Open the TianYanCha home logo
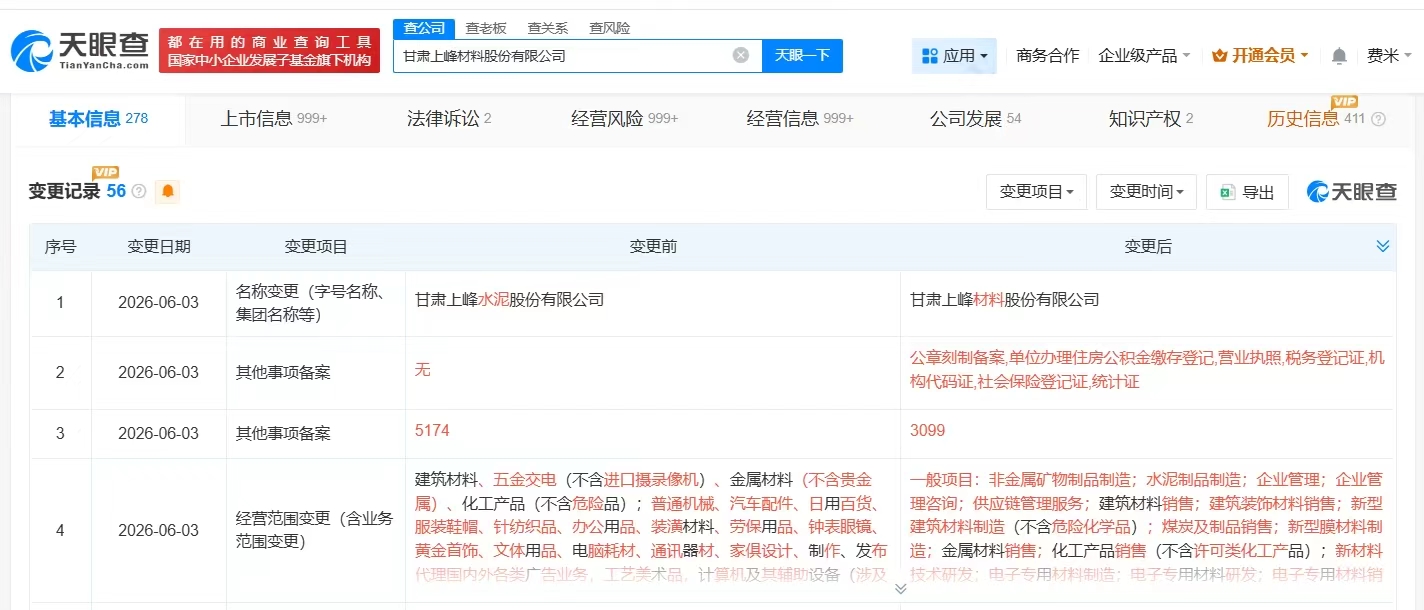Screen dimensions: 1424x610 pyautogui.click(x=80, y=50)
